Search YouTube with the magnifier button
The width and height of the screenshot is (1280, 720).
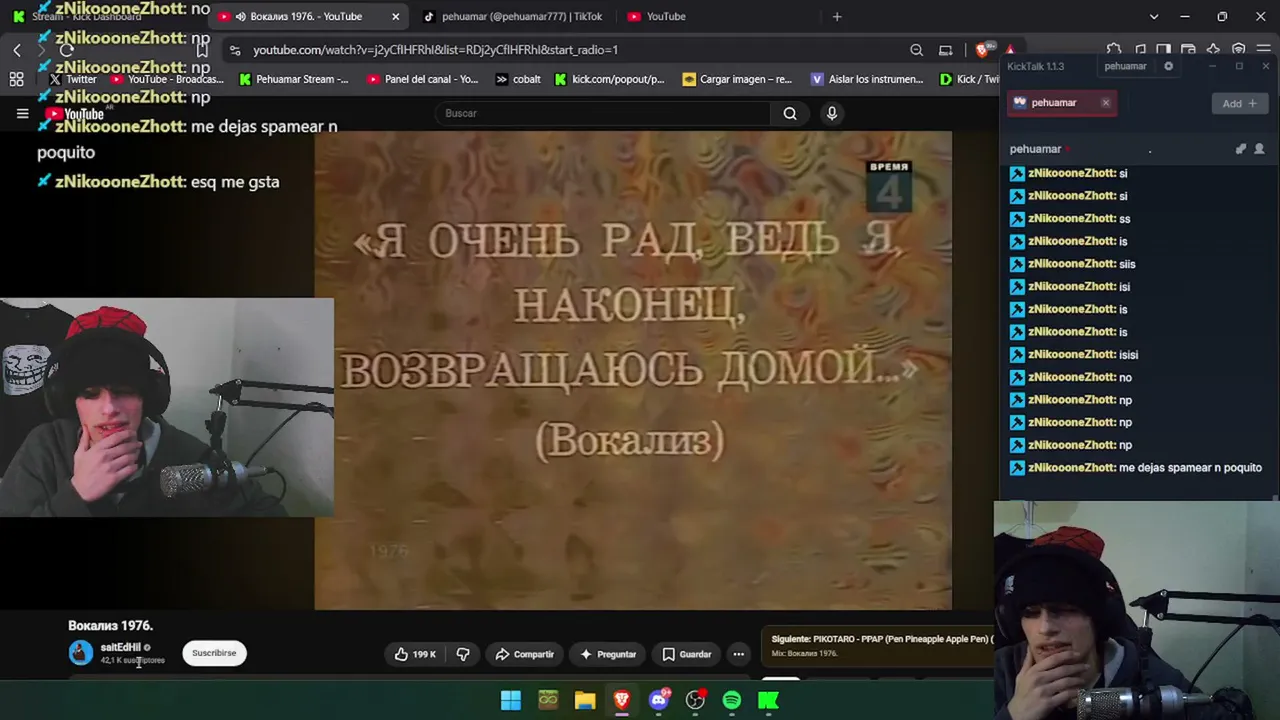point(790,113)
